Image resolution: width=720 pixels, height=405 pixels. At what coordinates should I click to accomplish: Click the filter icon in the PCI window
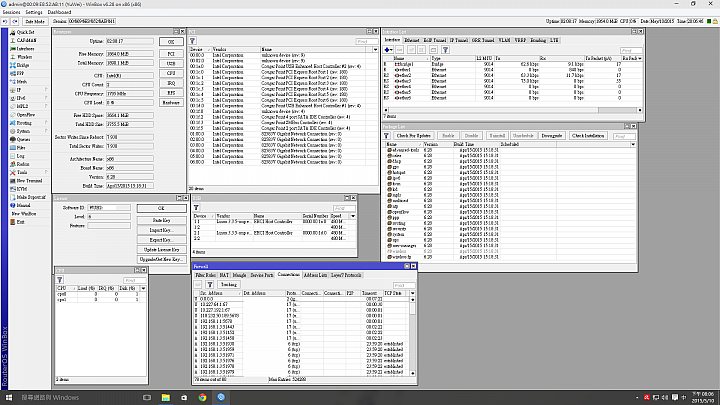pos(192,41)
